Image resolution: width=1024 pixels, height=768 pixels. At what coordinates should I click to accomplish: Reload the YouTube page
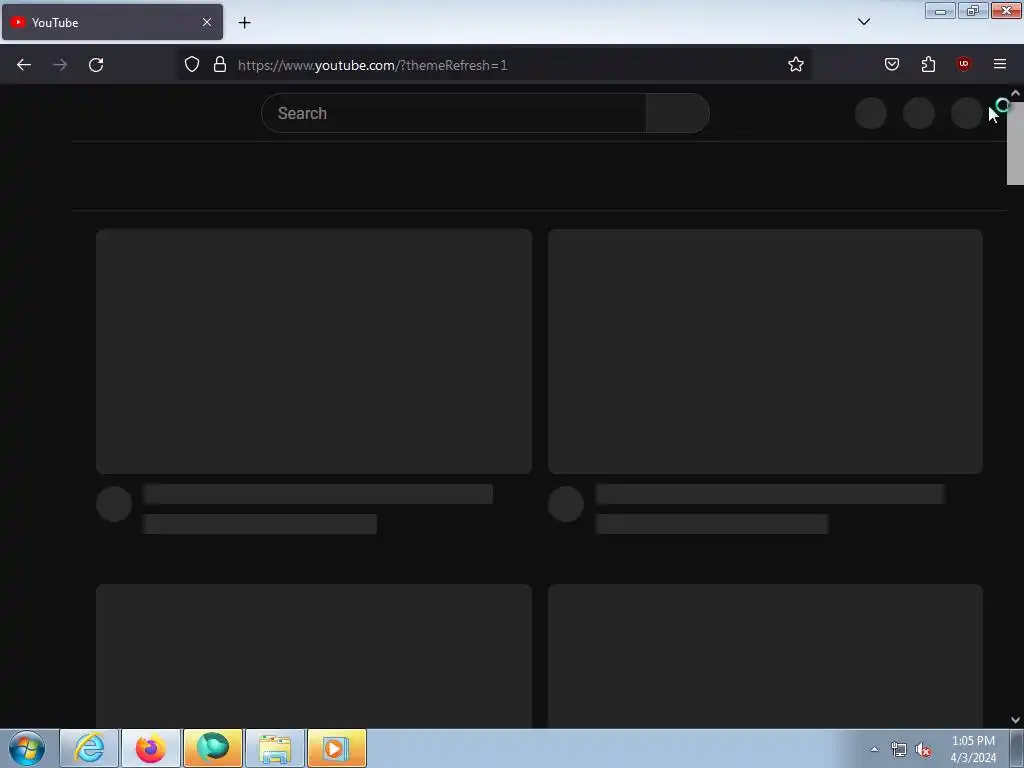pyautogui.click(x=96, y=65)
